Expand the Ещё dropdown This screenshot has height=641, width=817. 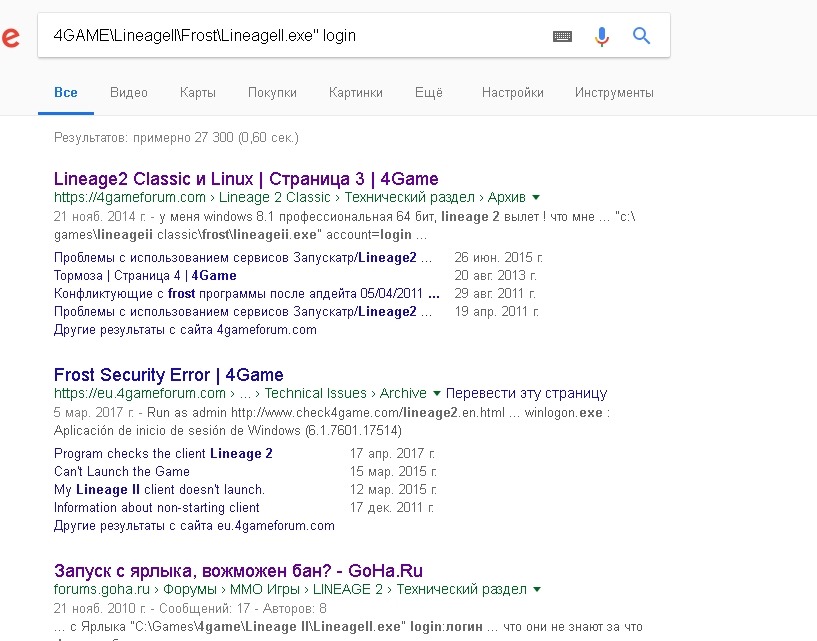[x=428, y=92]
